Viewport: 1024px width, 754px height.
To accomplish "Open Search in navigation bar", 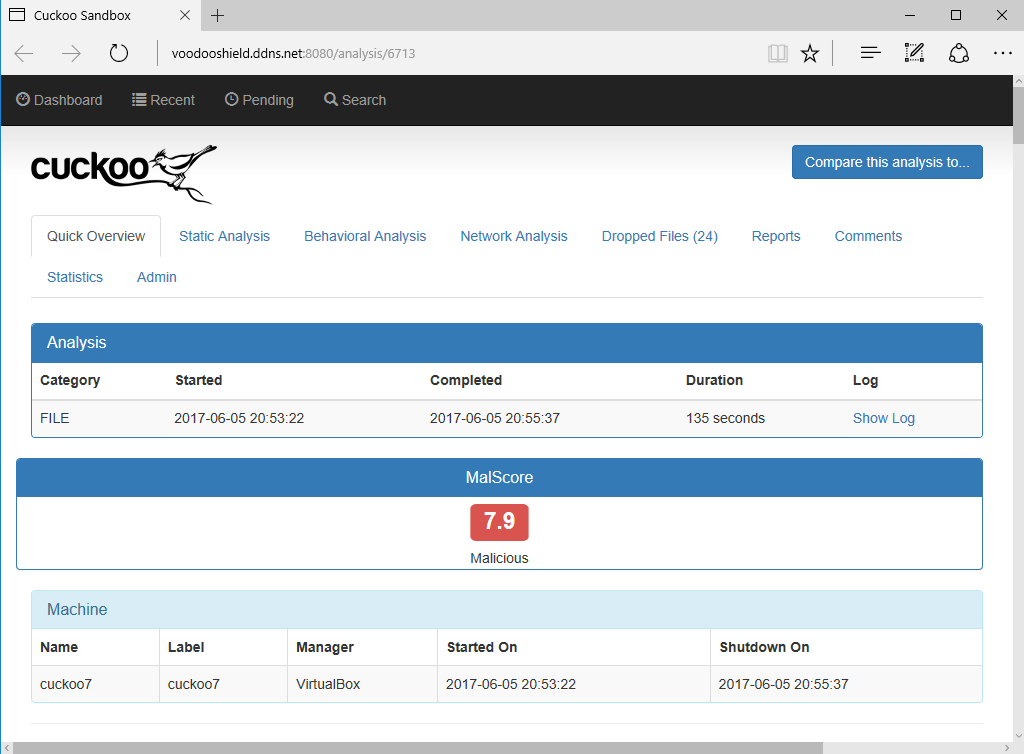I will click(355, 100).
